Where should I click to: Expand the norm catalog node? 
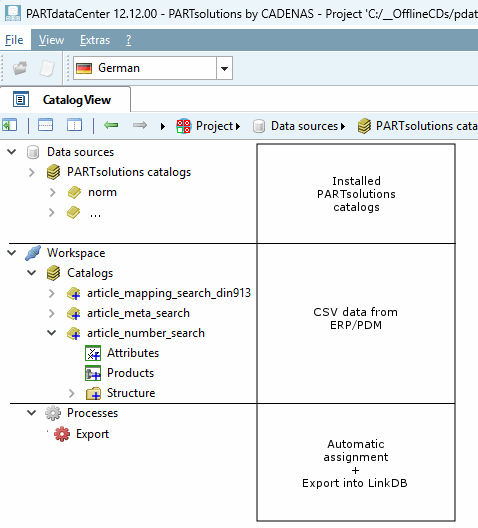click(52, 192)
